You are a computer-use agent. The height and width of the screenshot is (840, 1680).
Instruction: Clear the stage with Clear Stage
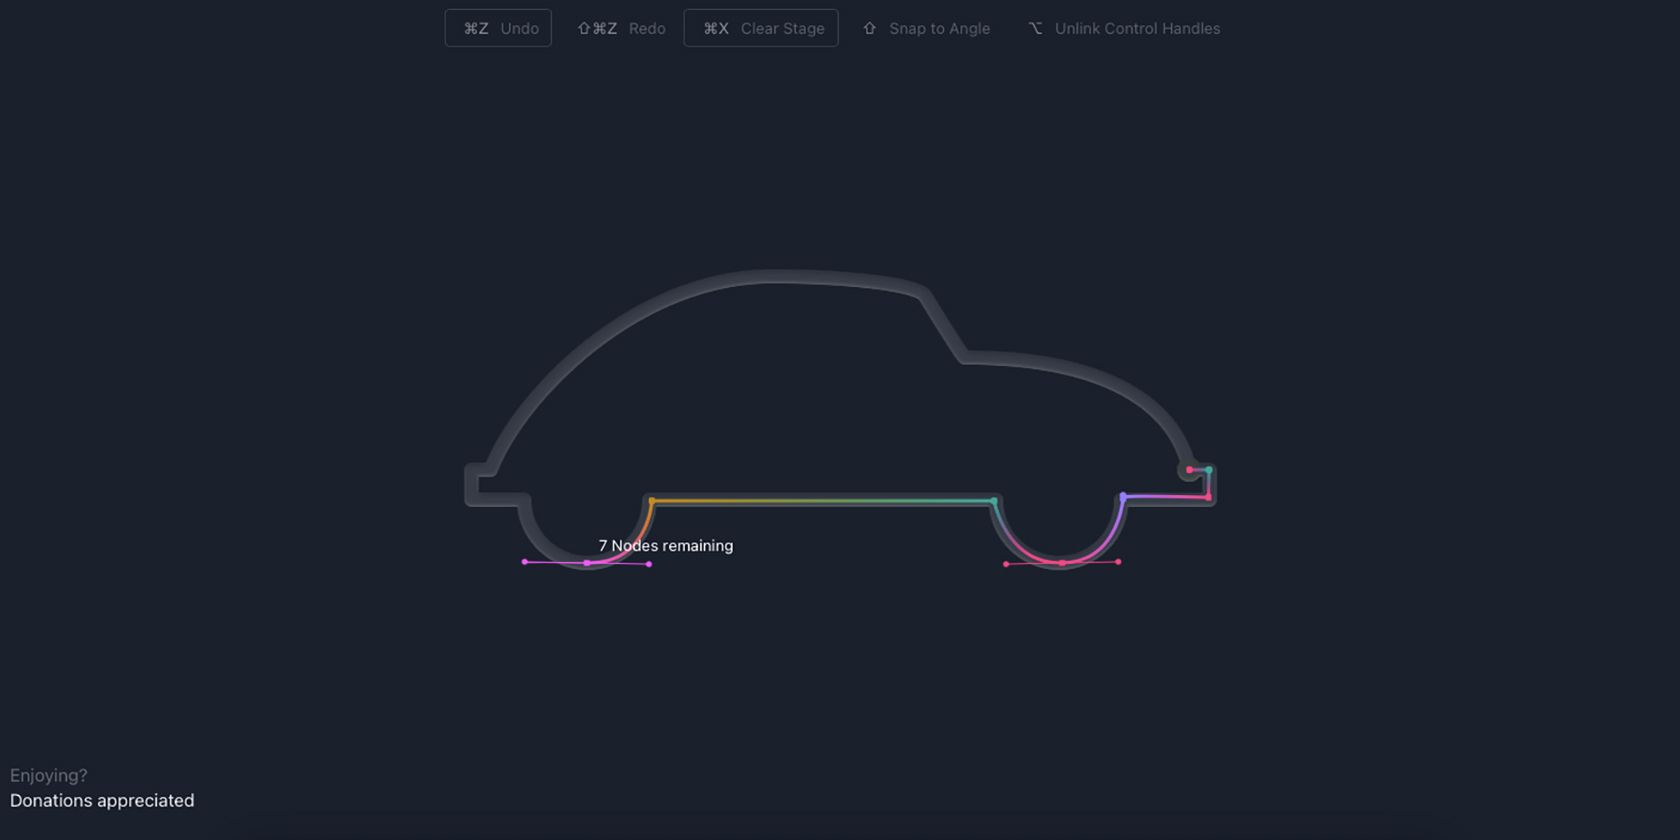click(x=761, y=28)
